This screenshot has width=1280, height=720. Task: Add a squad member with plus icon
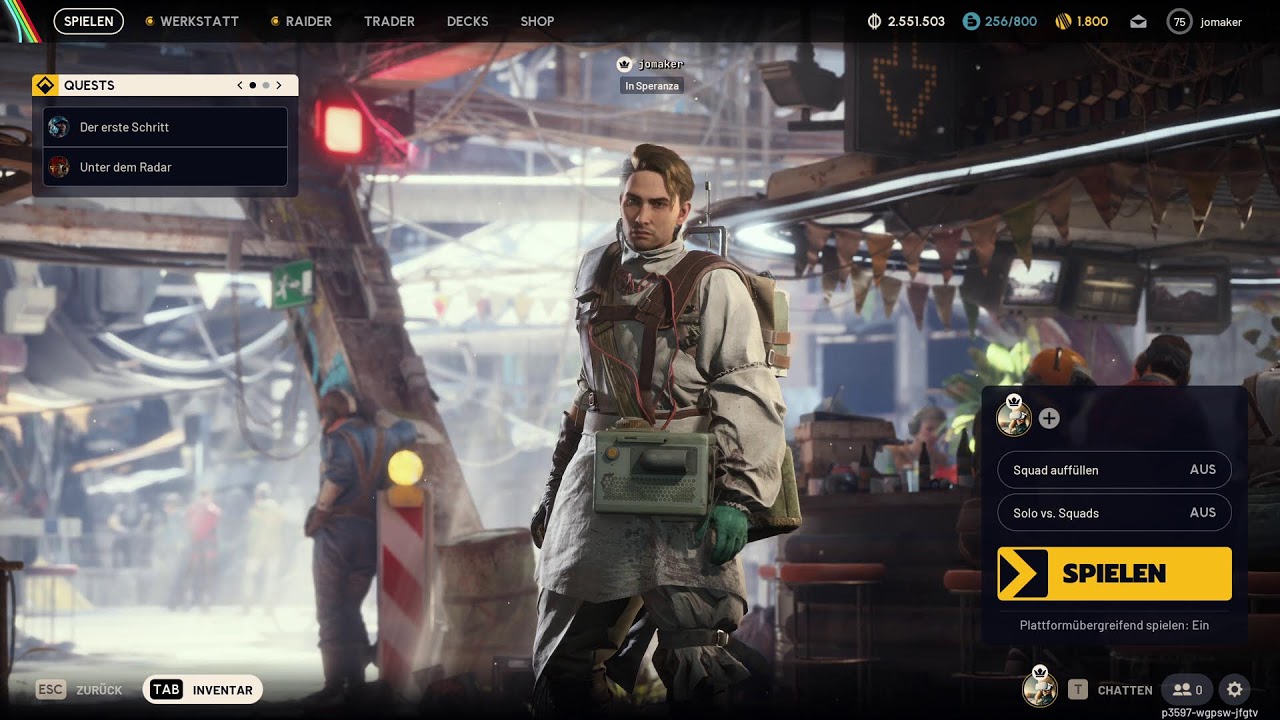[x=1049, y=418]
